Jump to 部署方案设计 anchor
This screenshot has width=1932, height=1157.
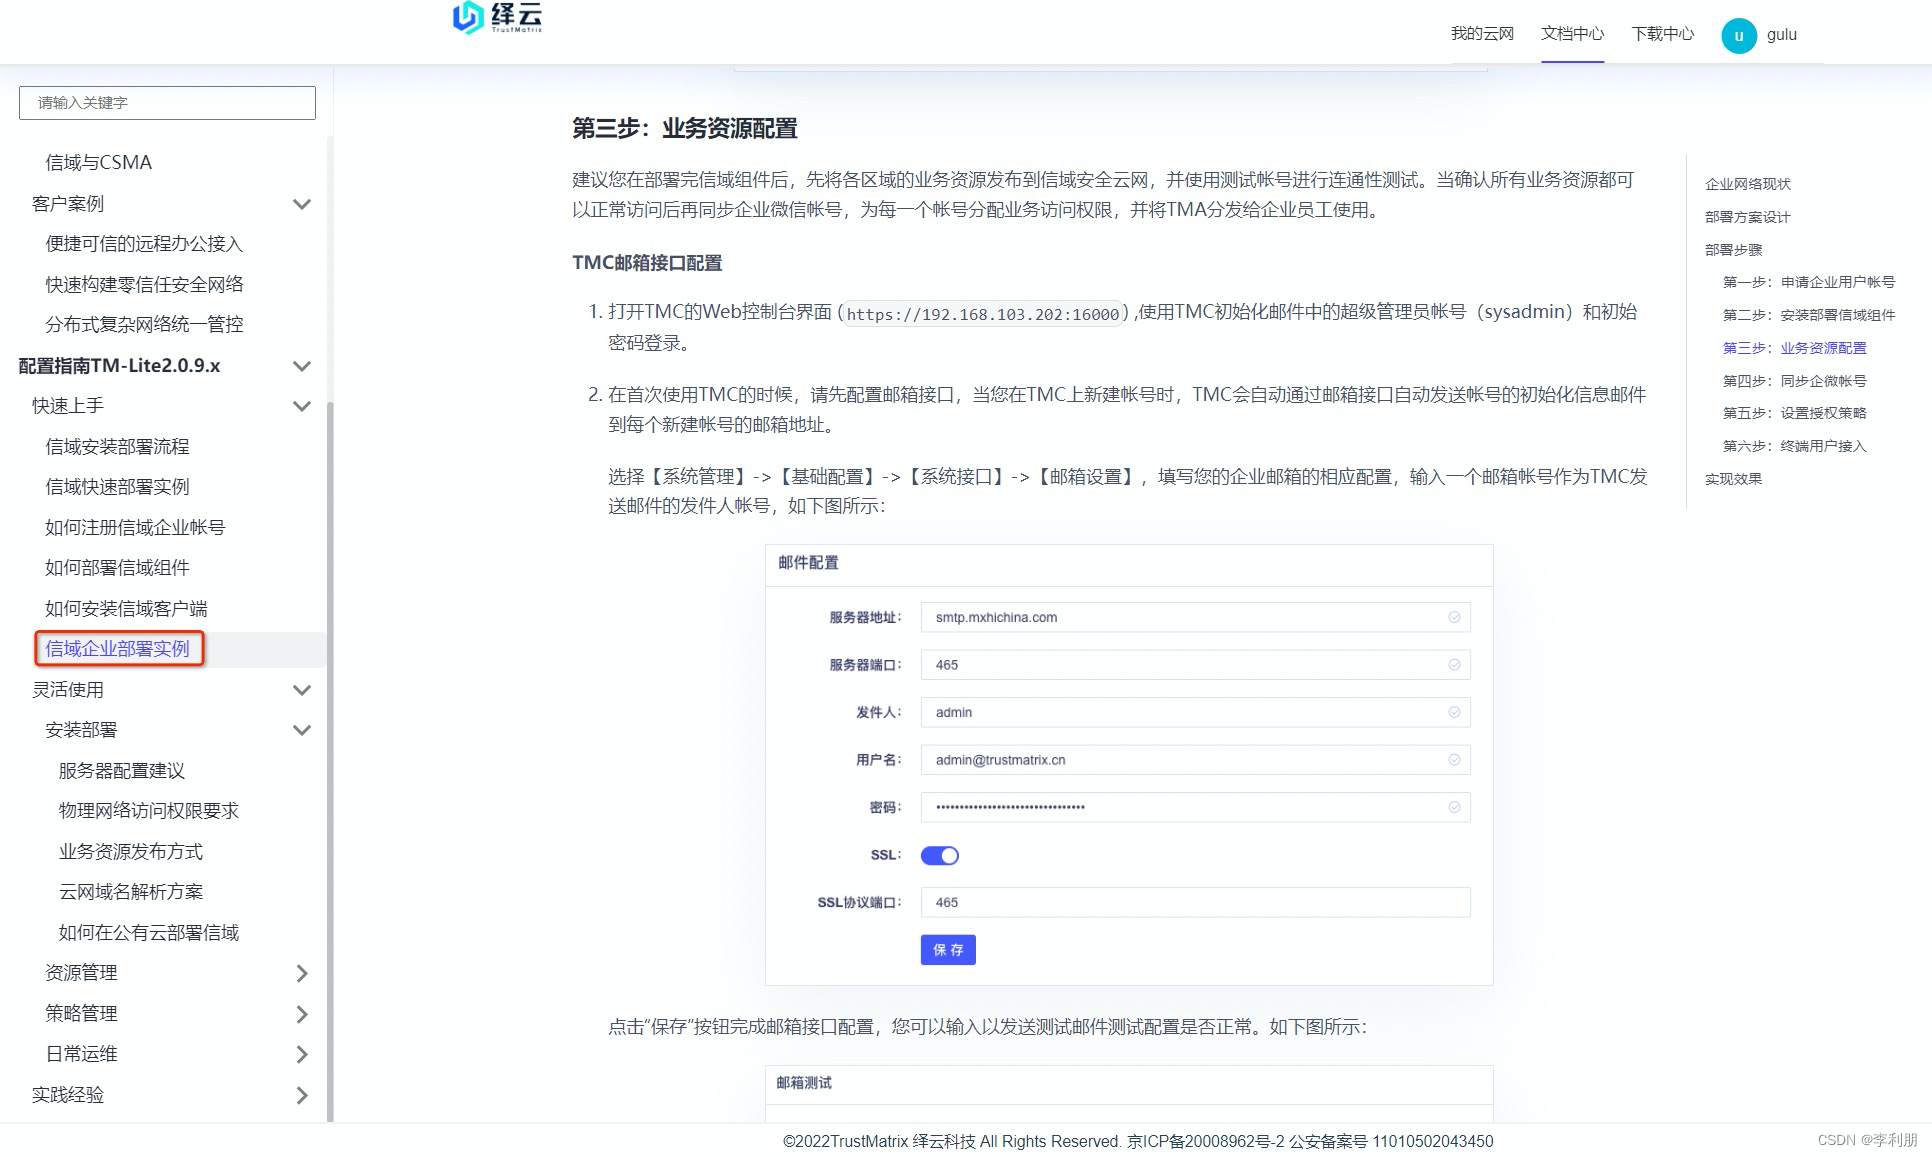coord(1748,217)
